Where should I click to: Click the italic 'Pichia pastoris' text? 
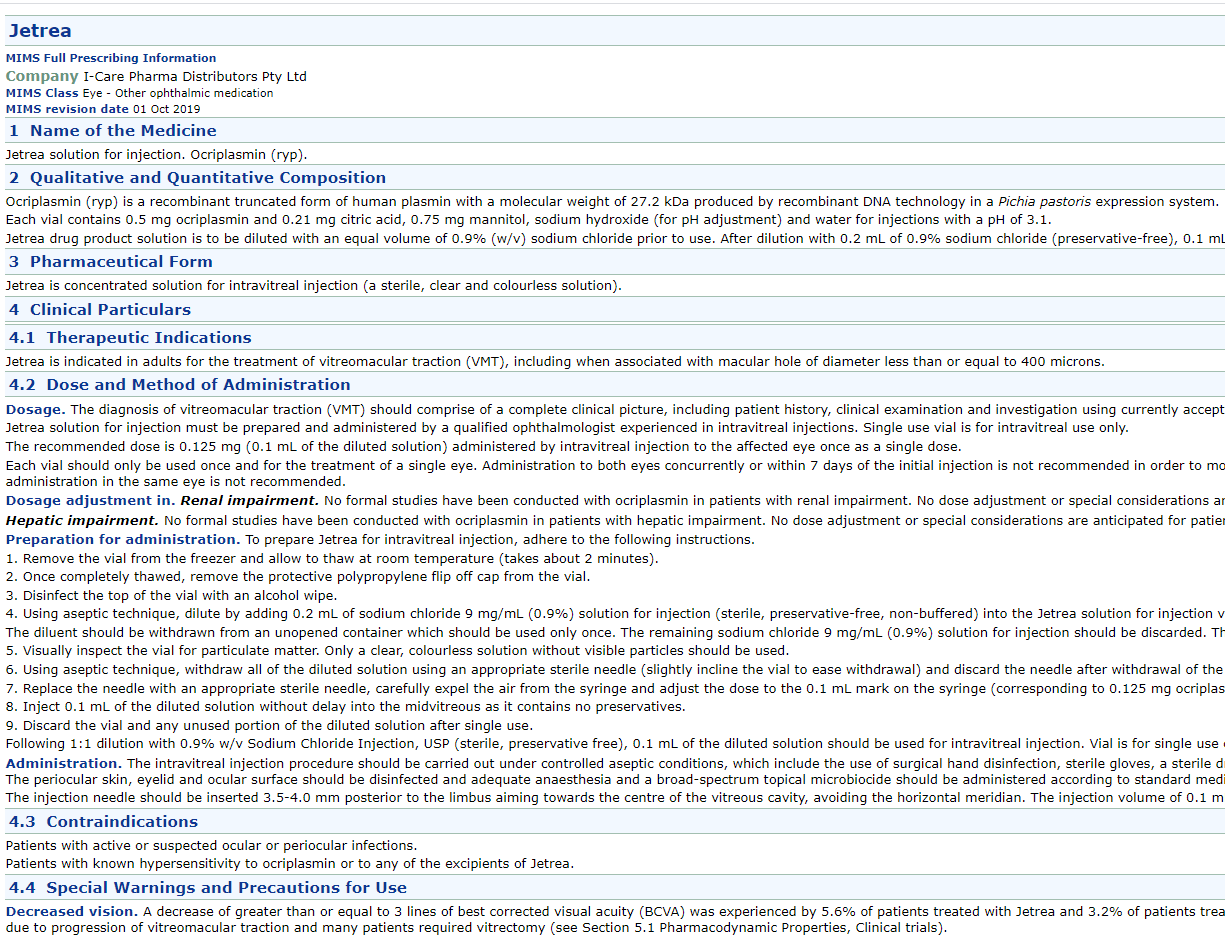tap(1043, 202)
